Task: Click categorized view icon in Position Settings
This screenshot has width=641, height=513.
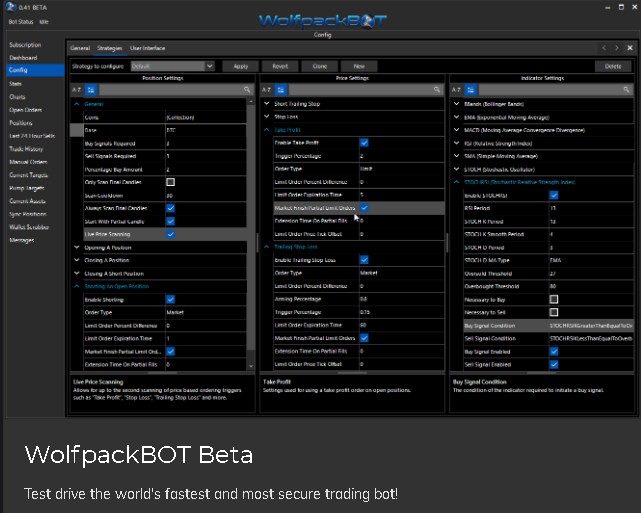Action: 91,90
